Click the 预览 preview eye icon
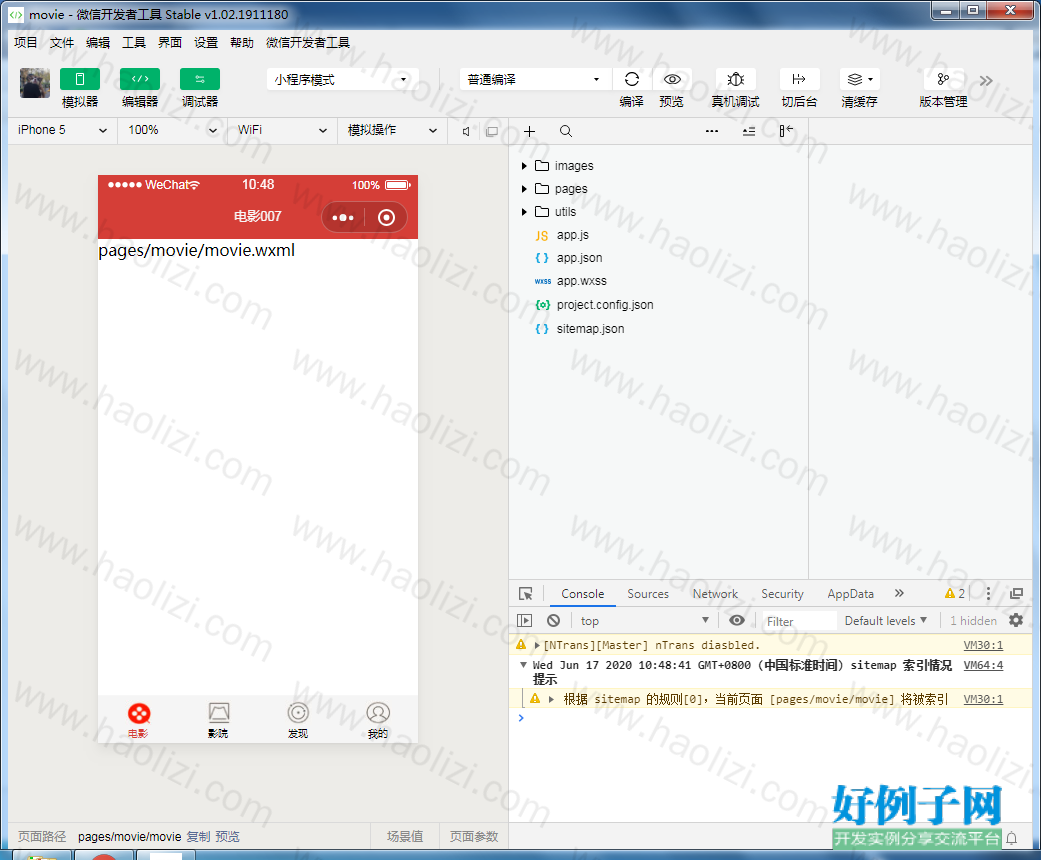This screenshot has width=1041, height=860. click(672, 80)
